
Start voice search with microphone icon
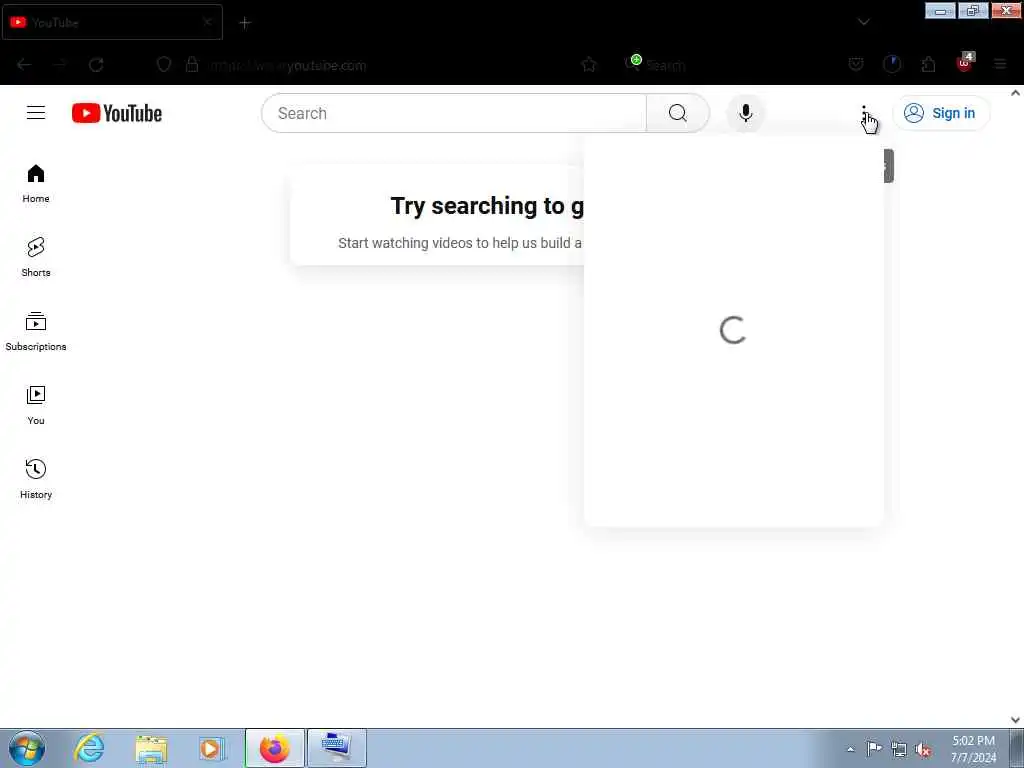click(745, 113)
